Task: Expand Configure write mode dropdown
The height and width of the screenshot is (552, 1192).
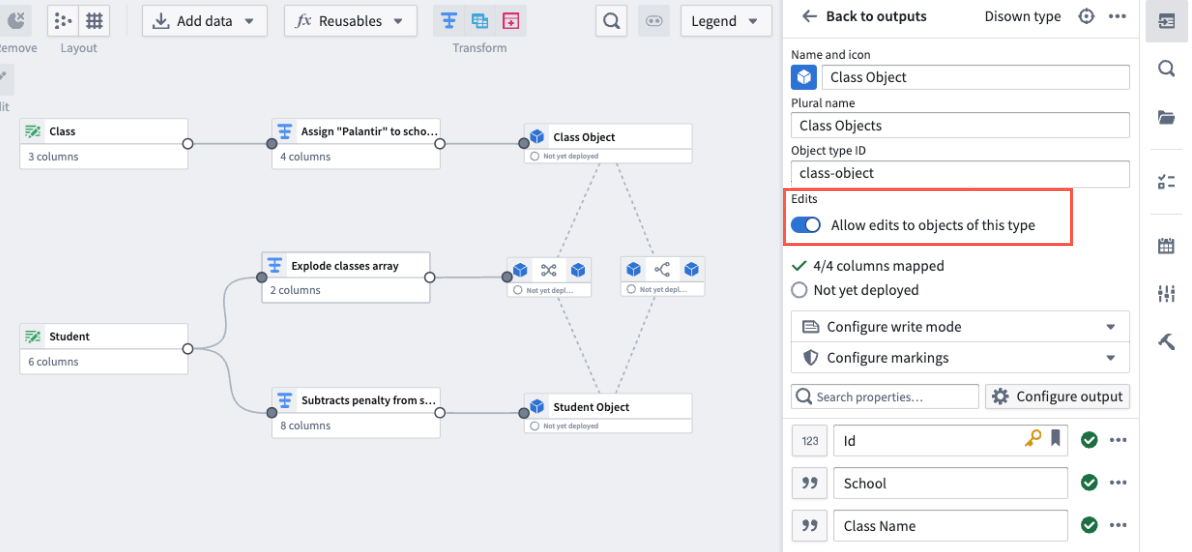Action: [x=960, y=327]
